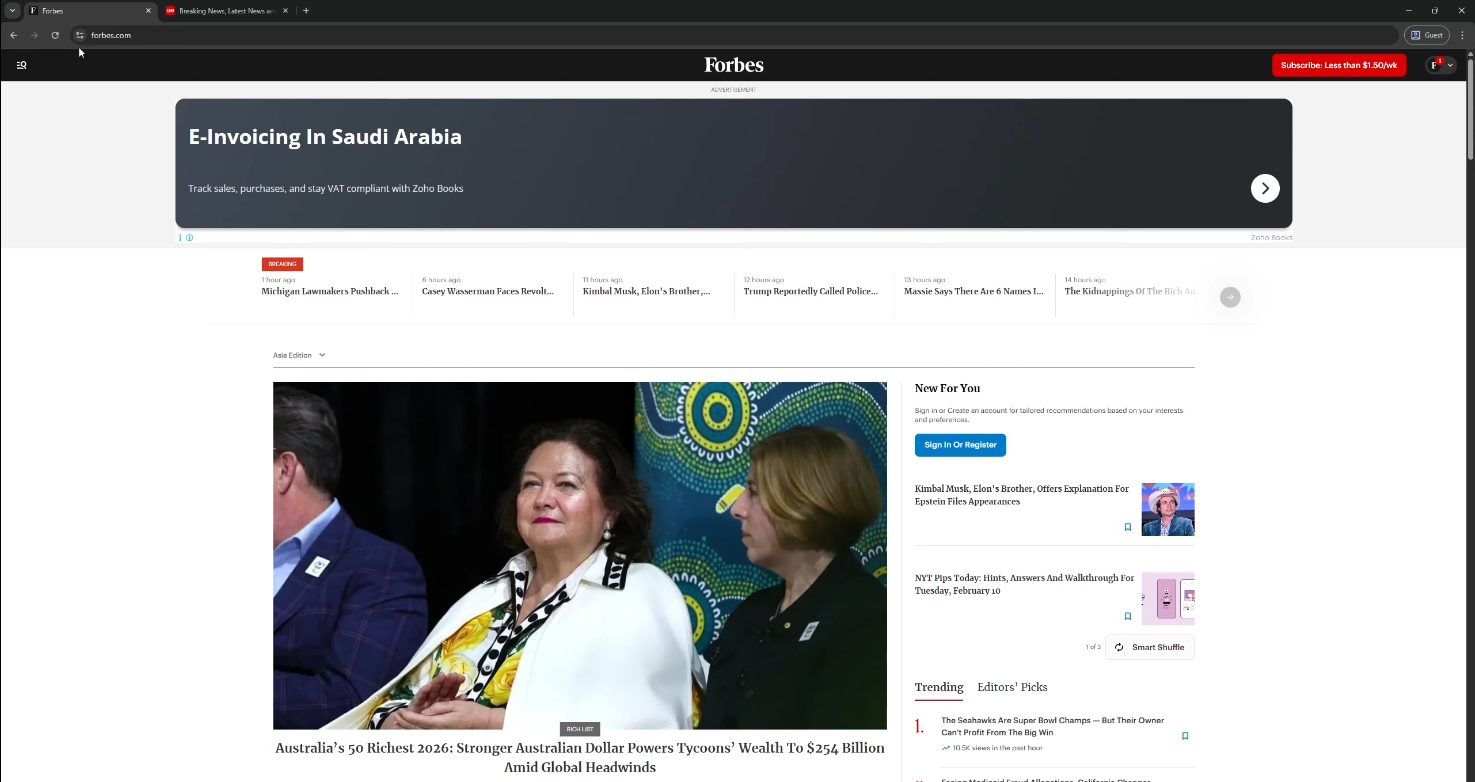
Task: Reload the page with the refresh icon
Action: pyautogui.click(x=55, y=35)
